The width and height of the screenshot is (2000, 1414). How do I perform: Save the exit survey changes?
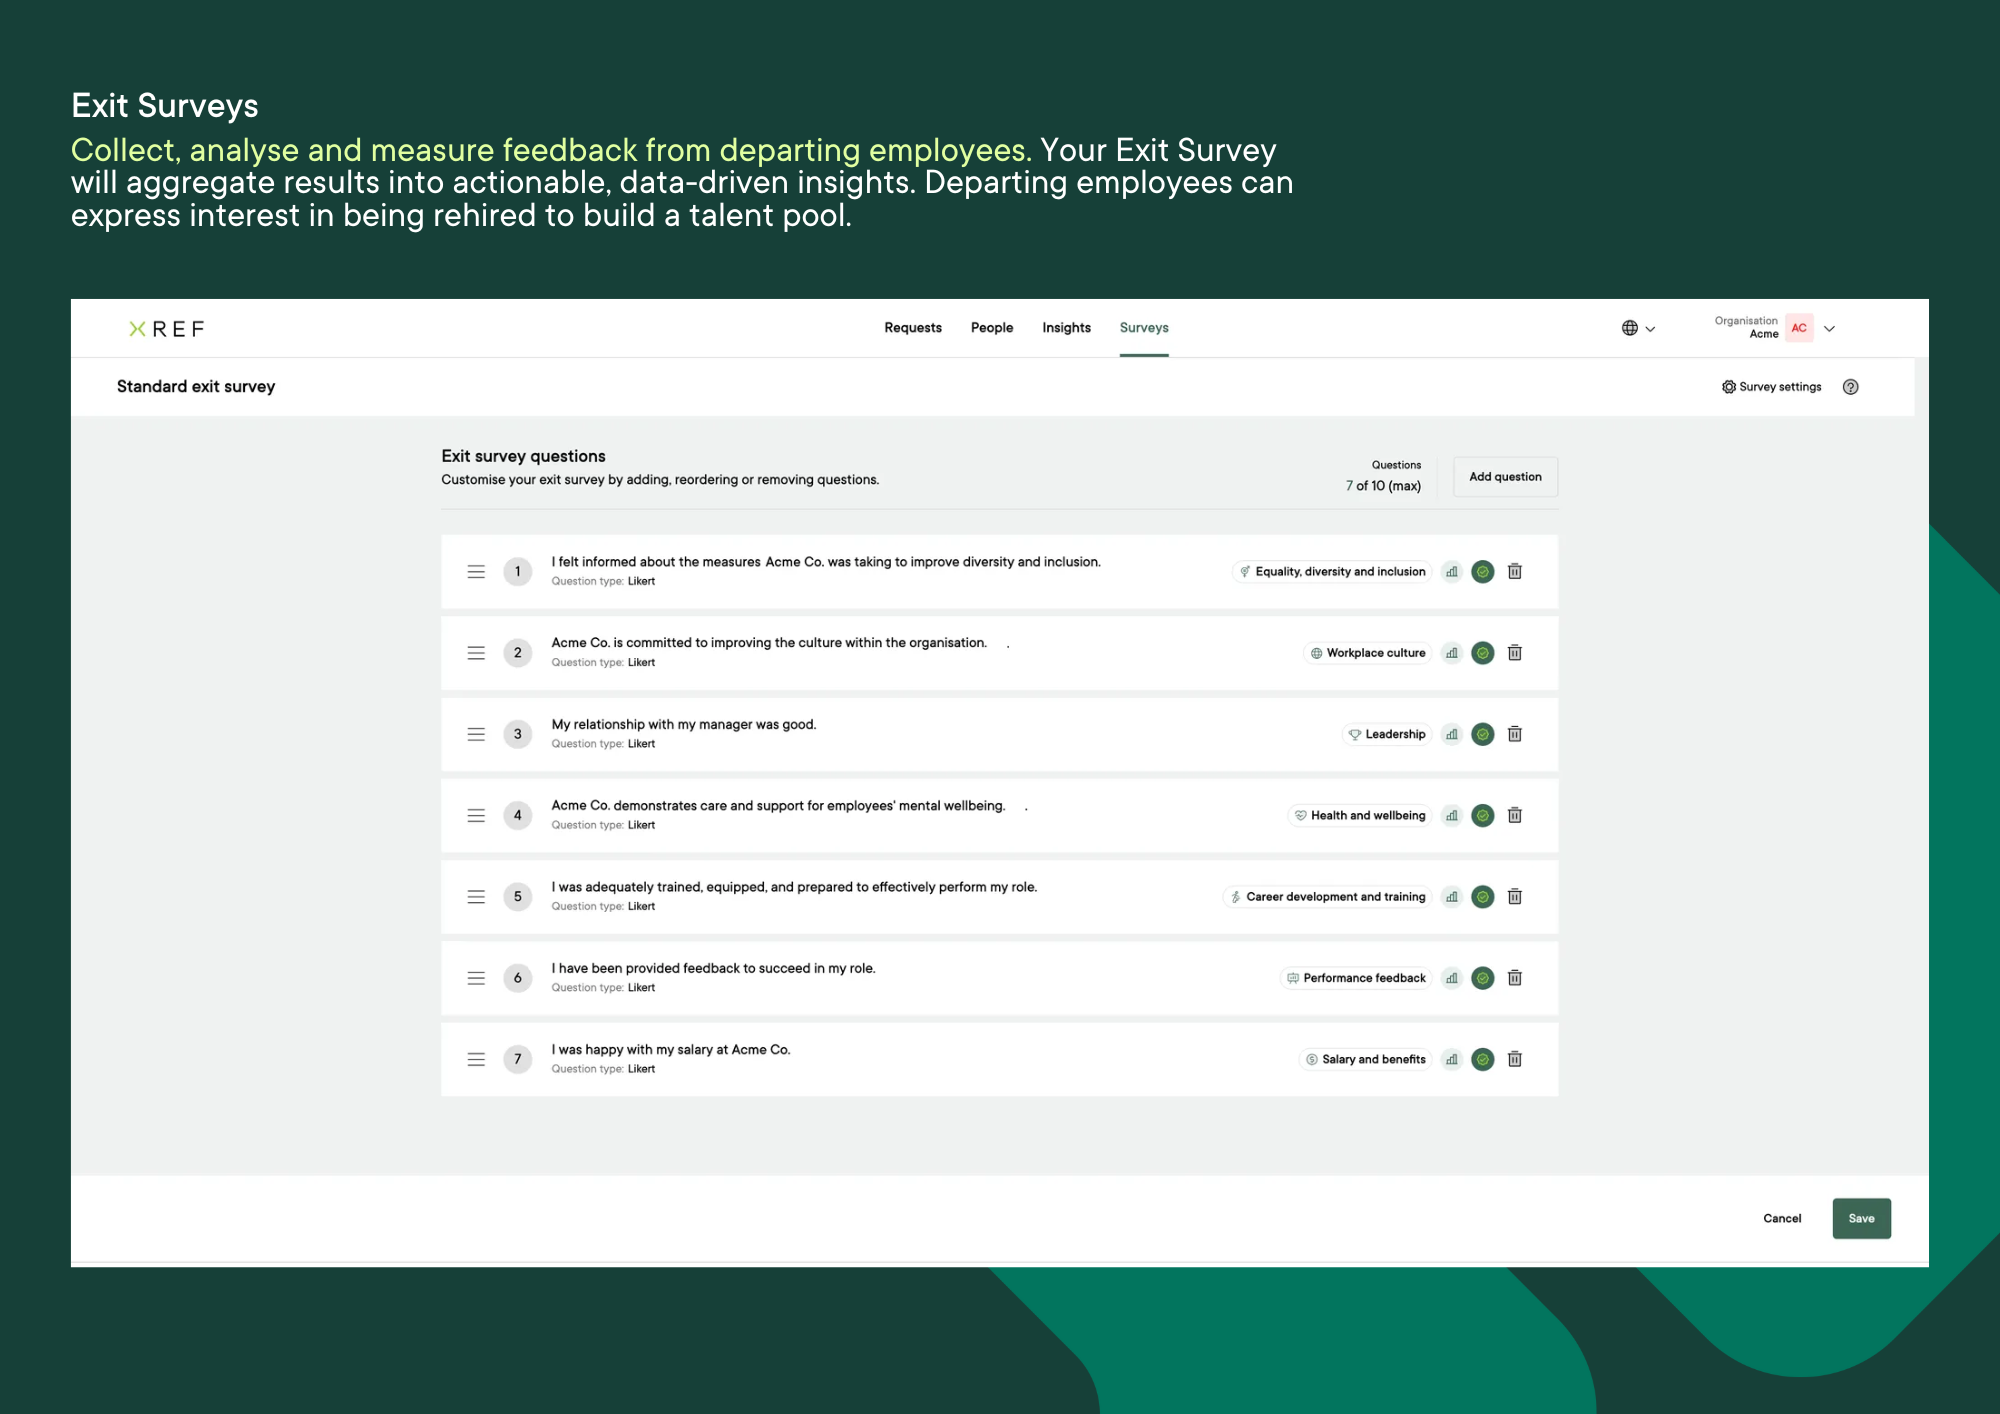click(x=1861, y=1218)
